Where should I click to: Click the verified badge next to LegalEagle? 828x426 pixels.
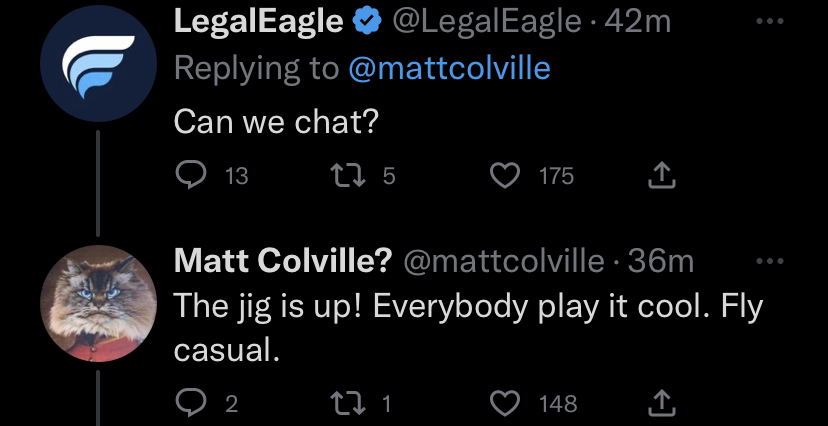366,23
